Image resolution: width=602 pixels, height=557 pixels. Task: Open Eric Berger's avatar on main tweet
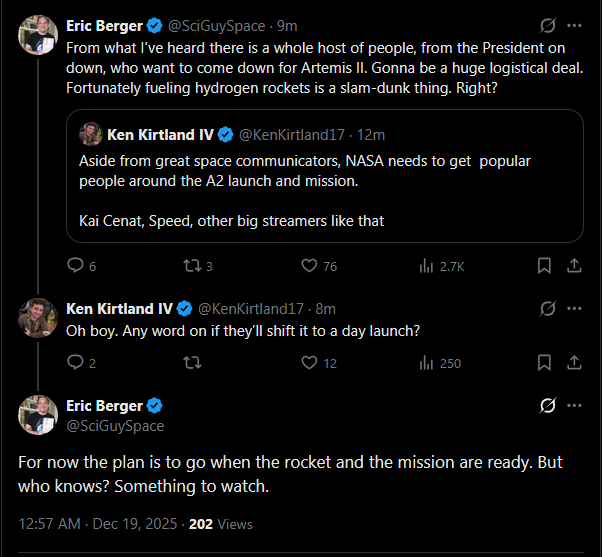(x=38, y=414)
